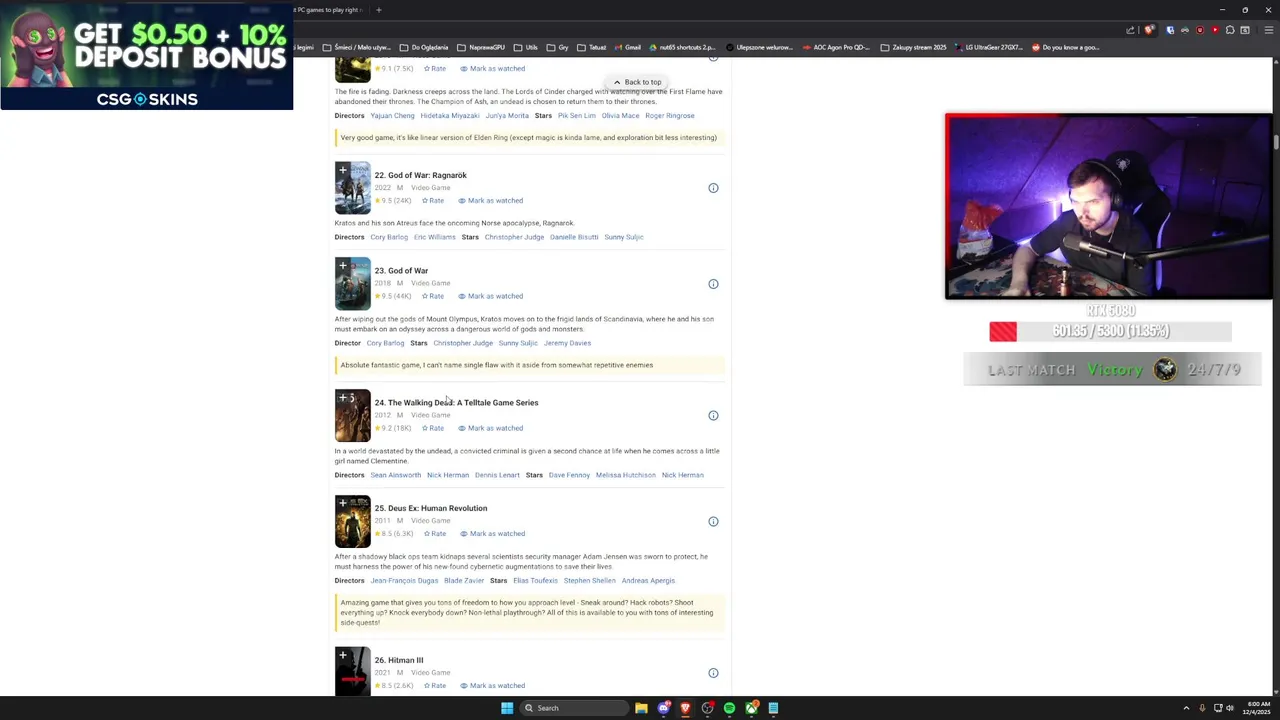Add Deus Ex: Human Revolution to watchlist

click(x=343, y=503)
